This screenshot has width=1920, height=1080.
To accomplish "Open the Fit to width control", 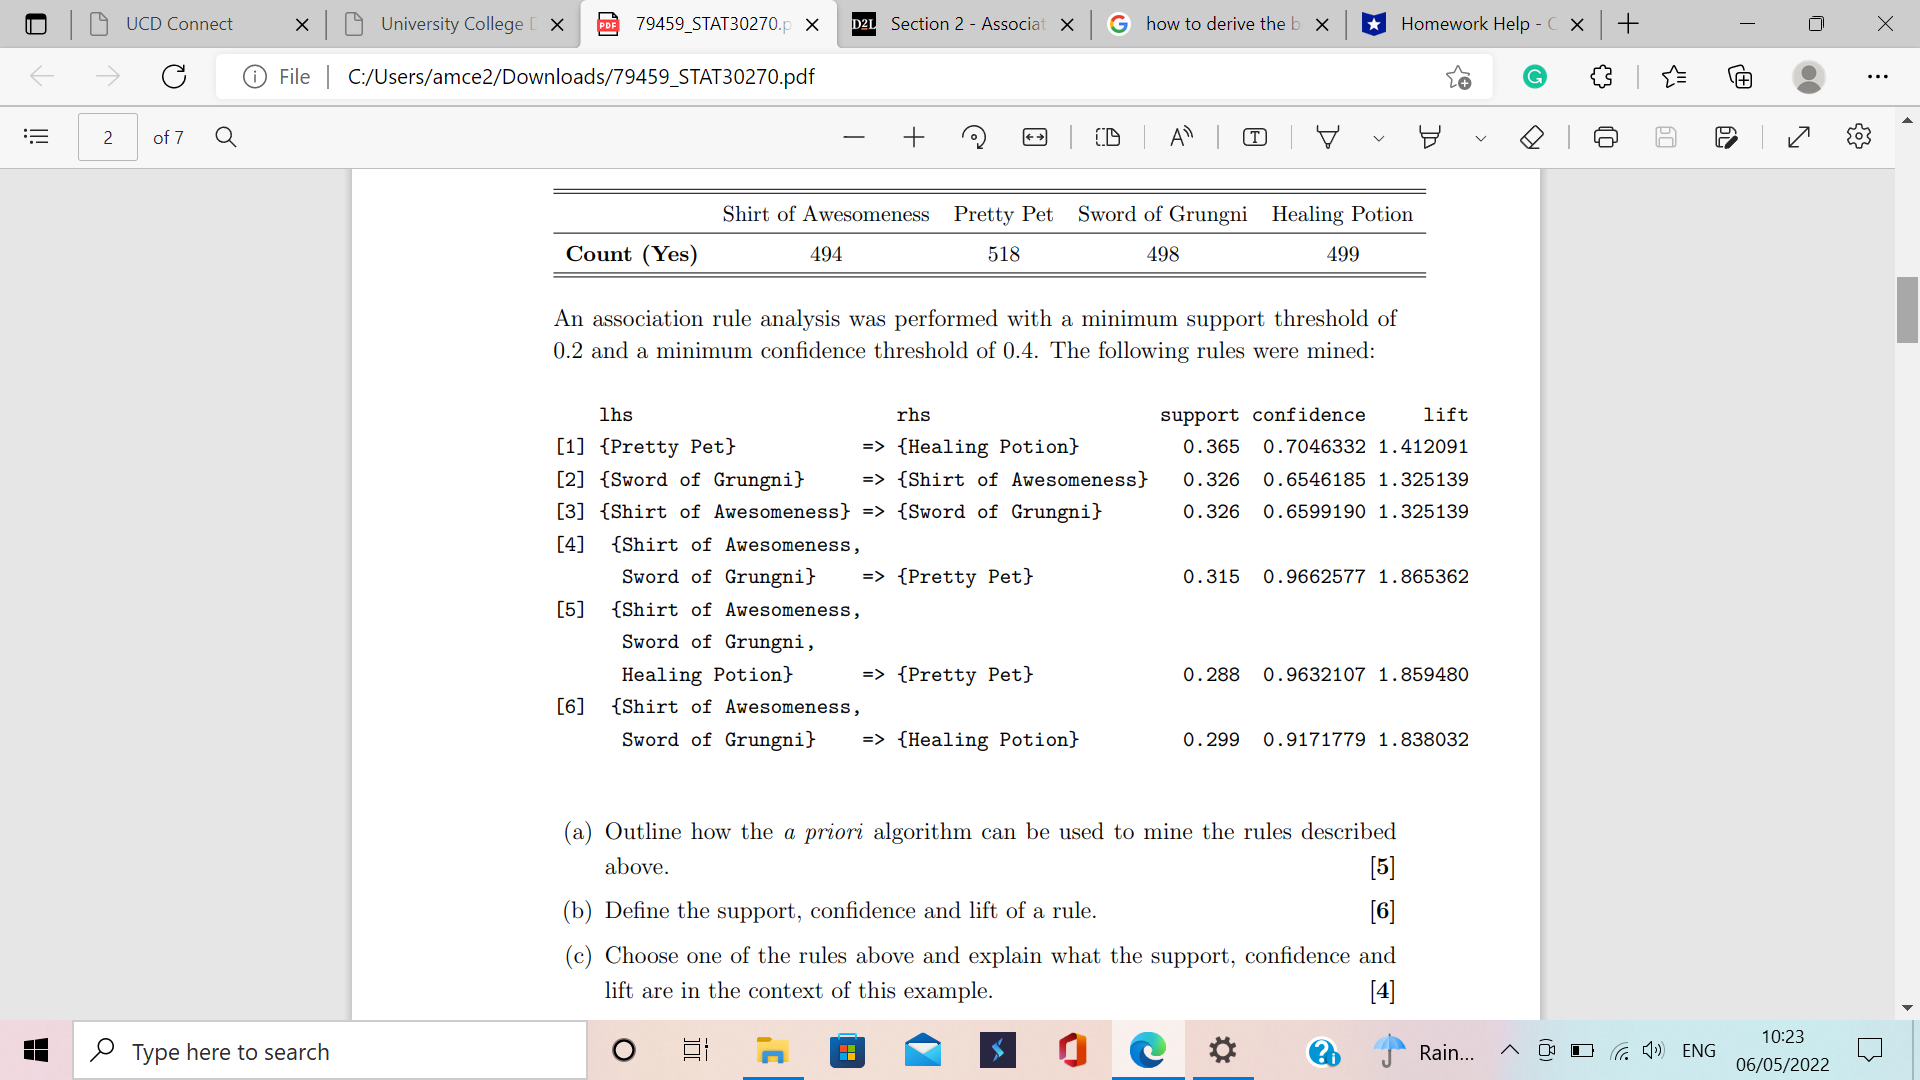I will point(1034,137).
